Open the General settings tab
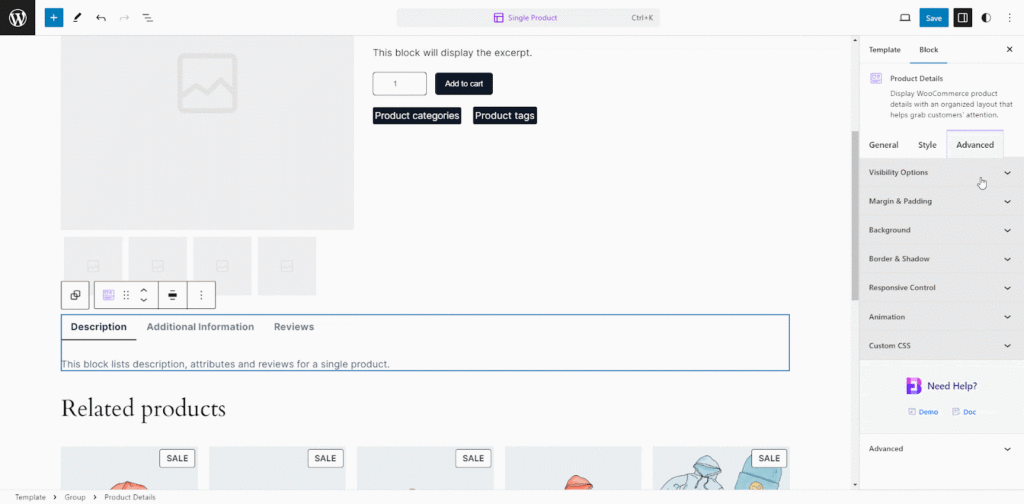 coord(884,145)
